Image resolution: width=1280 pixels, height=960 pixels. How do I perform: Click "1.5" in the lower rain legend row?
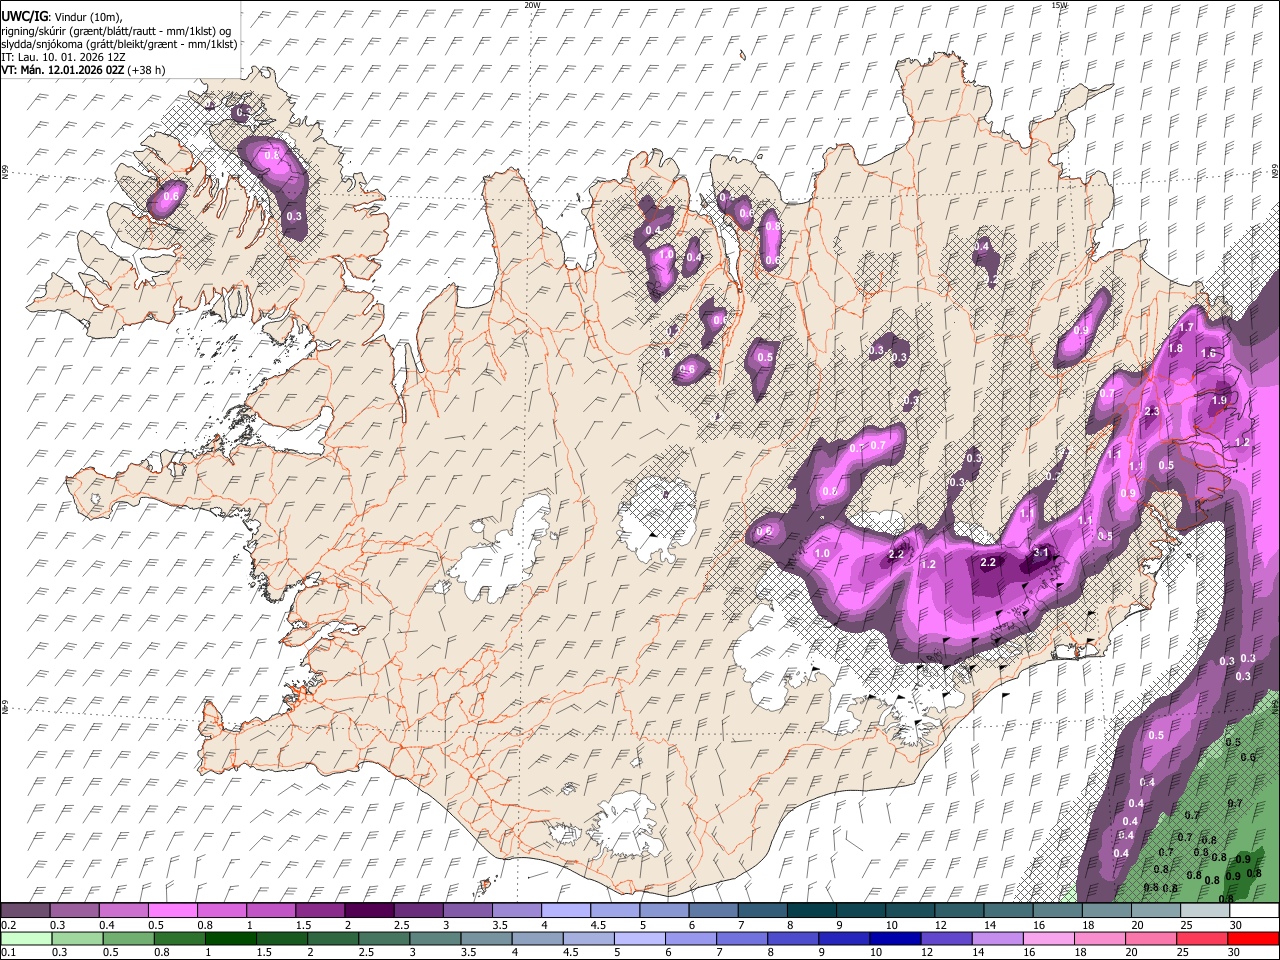coord(264,952)
